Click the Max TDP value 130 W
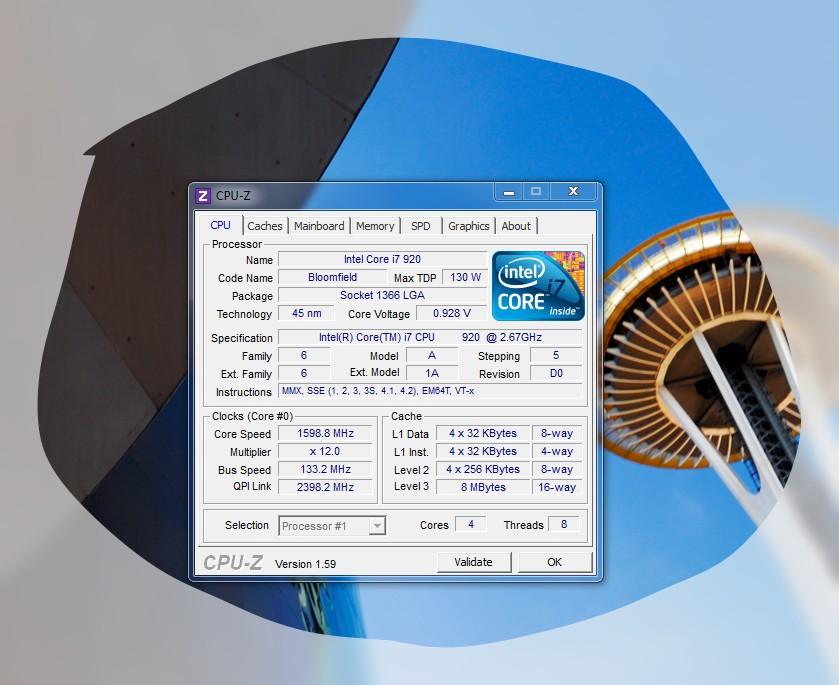The image size is (839, 685). pos(465,277)
